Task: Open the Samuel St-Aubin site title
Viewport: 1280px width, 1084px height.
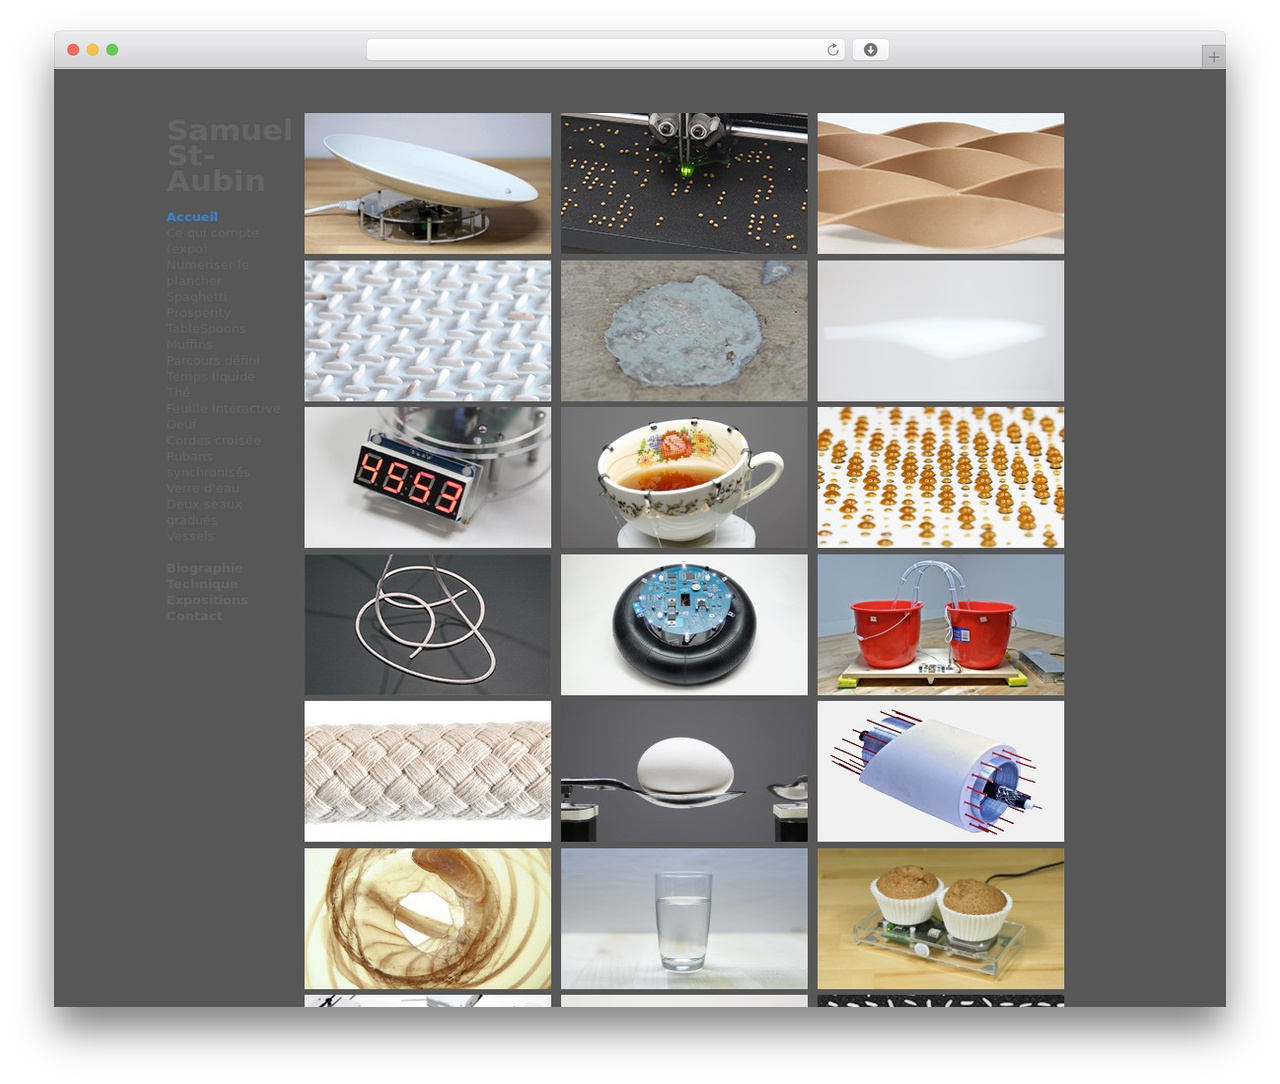Action: click(x=229, y=155)
